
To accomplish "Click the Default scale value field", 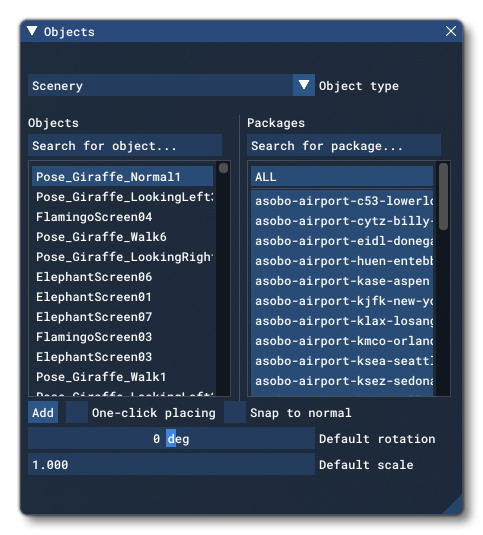I will tap(171, 464).
